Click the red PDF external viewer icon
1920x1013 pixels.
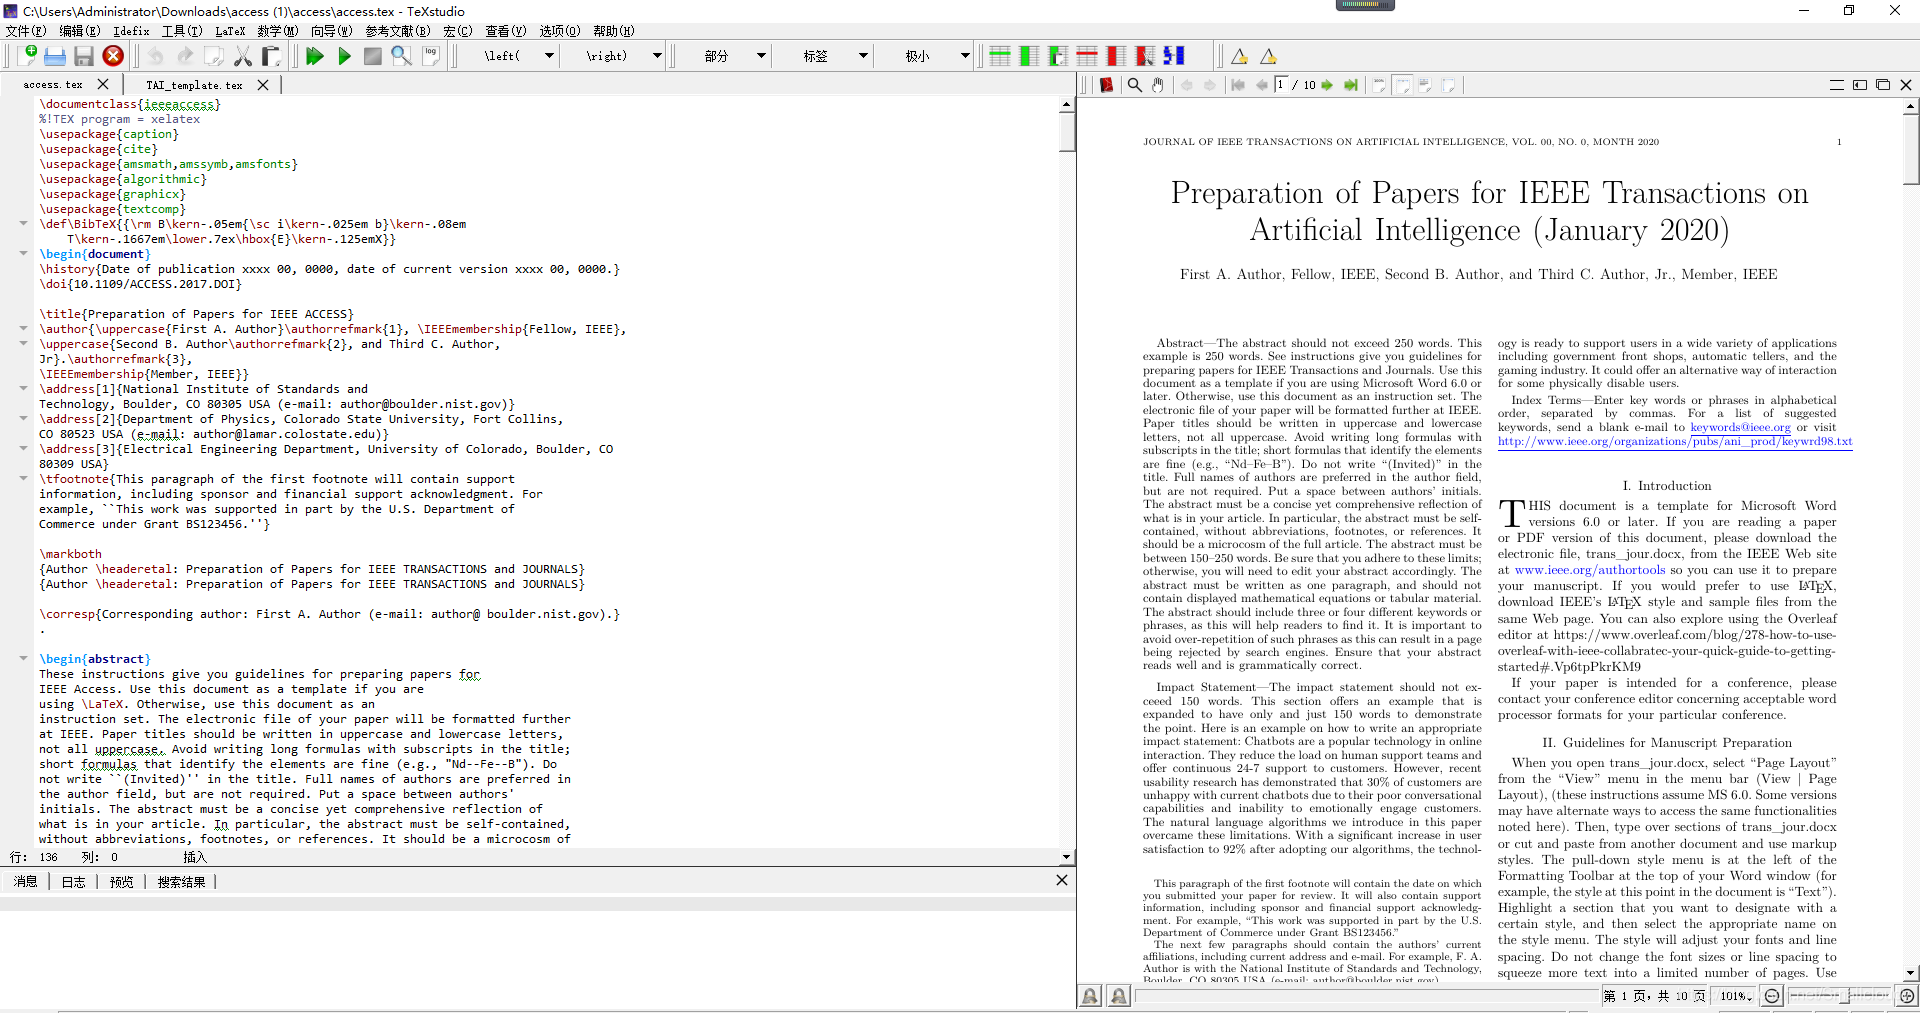tap(1106, 85)
